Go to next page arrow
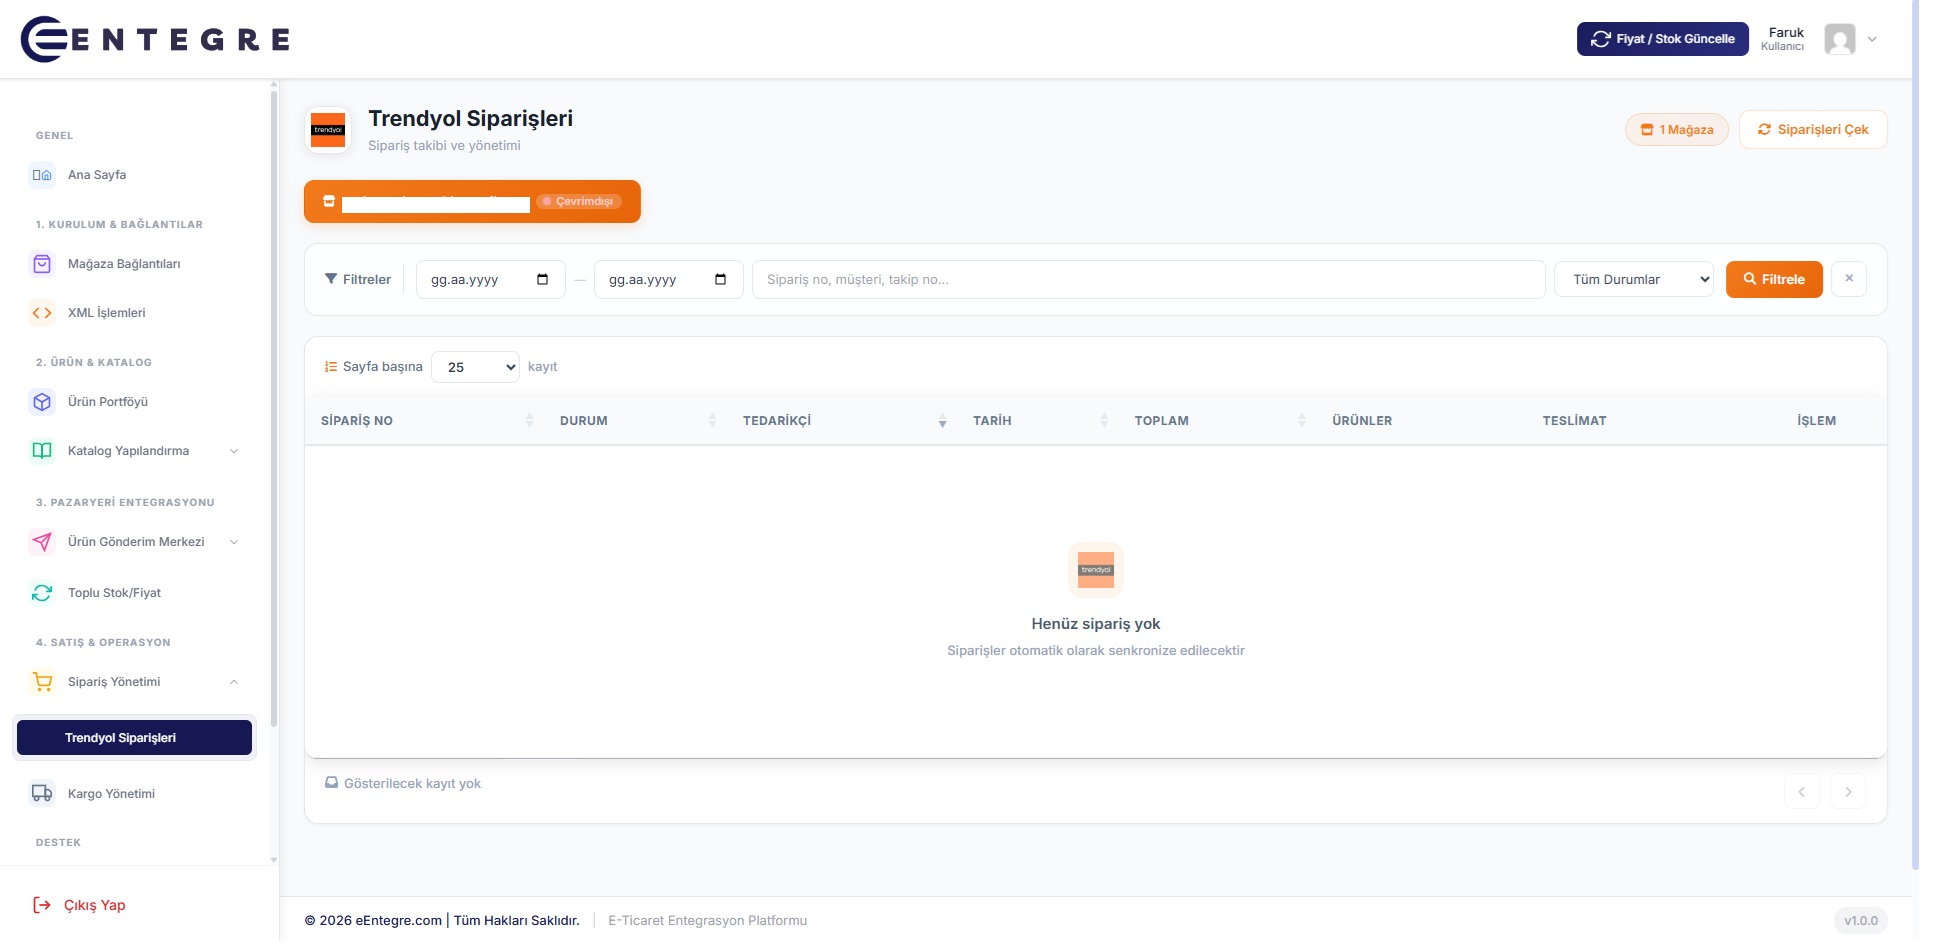1950x951 pixels. [x=1848, y=792]
